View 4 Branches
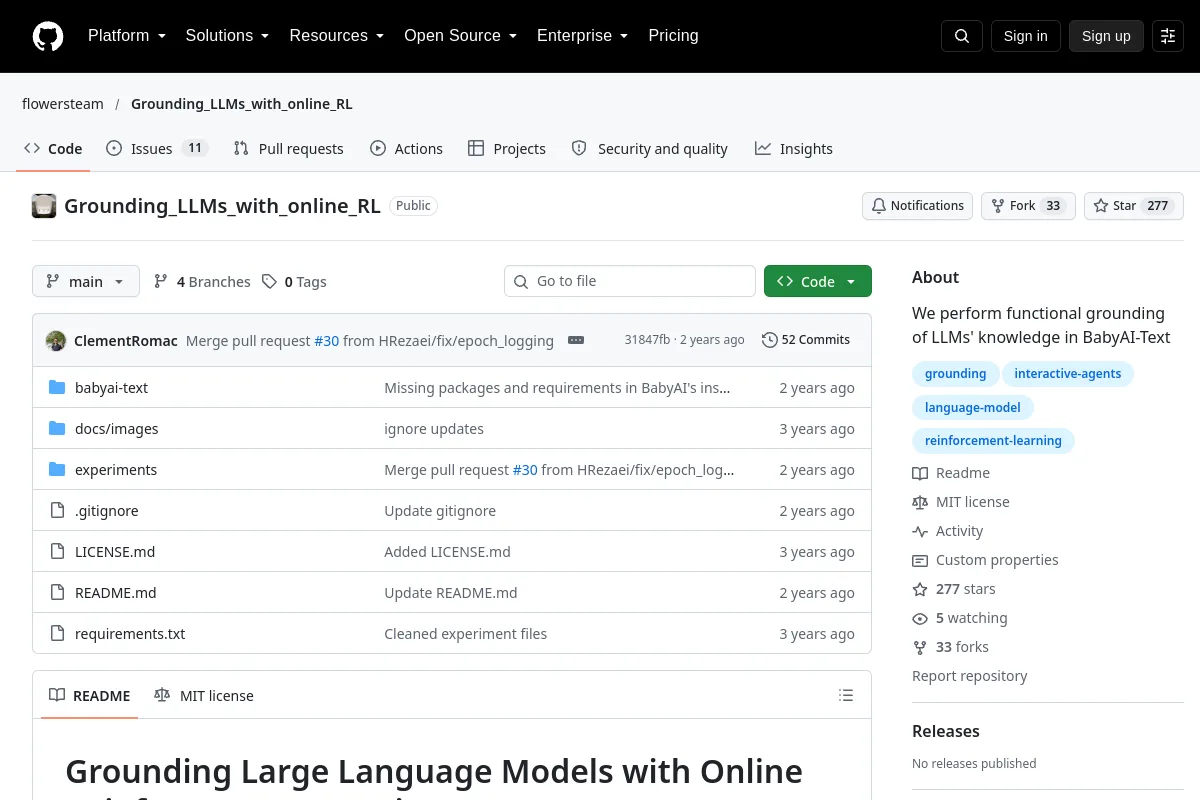The image size is (1200, 800). click(x=202, y=282)
